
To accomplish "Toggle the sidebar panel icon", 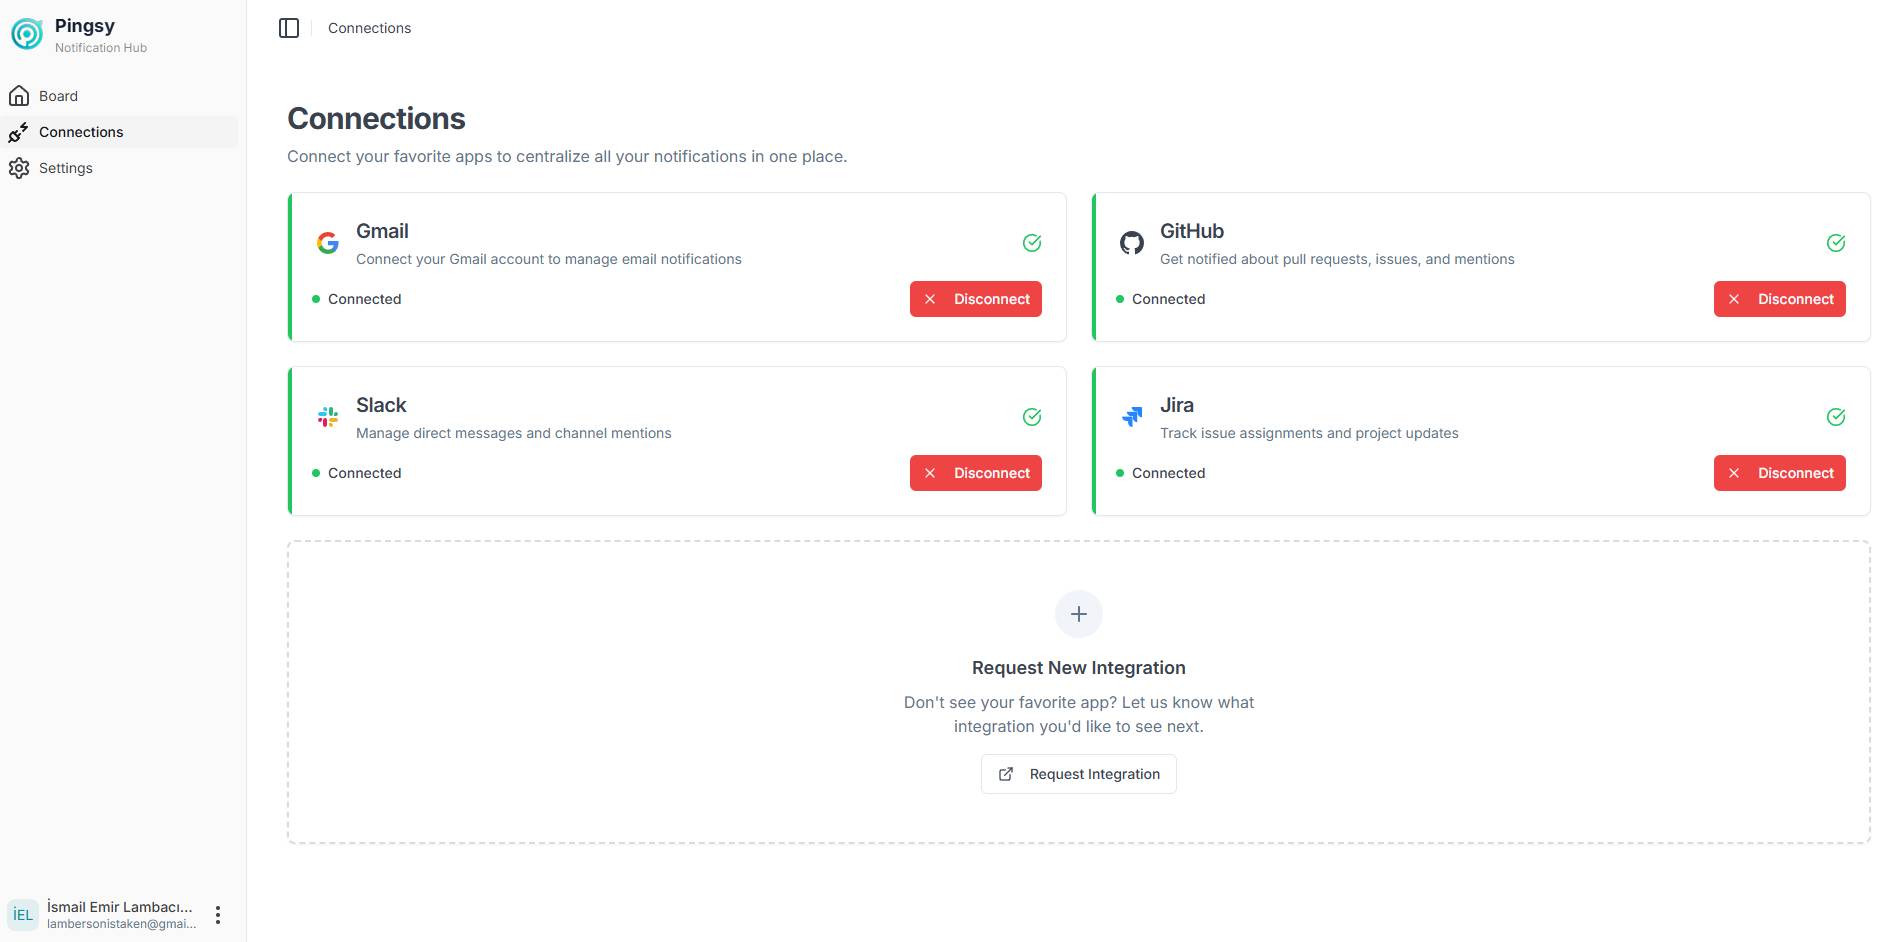I will pyautogui.click(x=289, y=28).
